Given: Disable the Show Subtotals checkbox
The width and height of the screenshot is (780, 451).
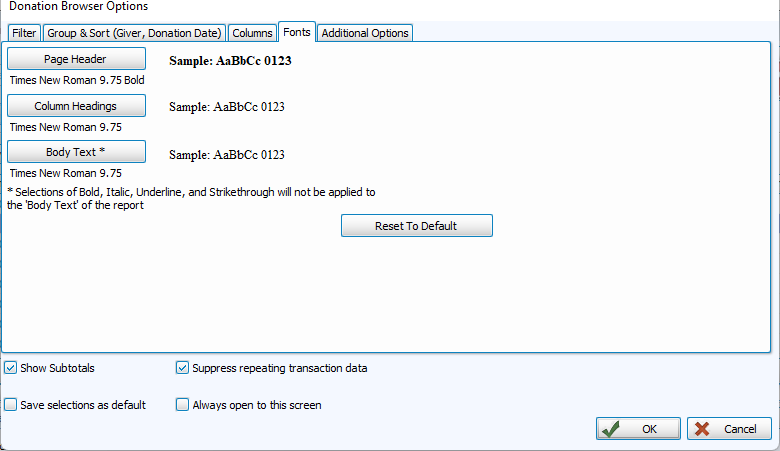Looking at the screenshot, I should (x=11, y=368).
